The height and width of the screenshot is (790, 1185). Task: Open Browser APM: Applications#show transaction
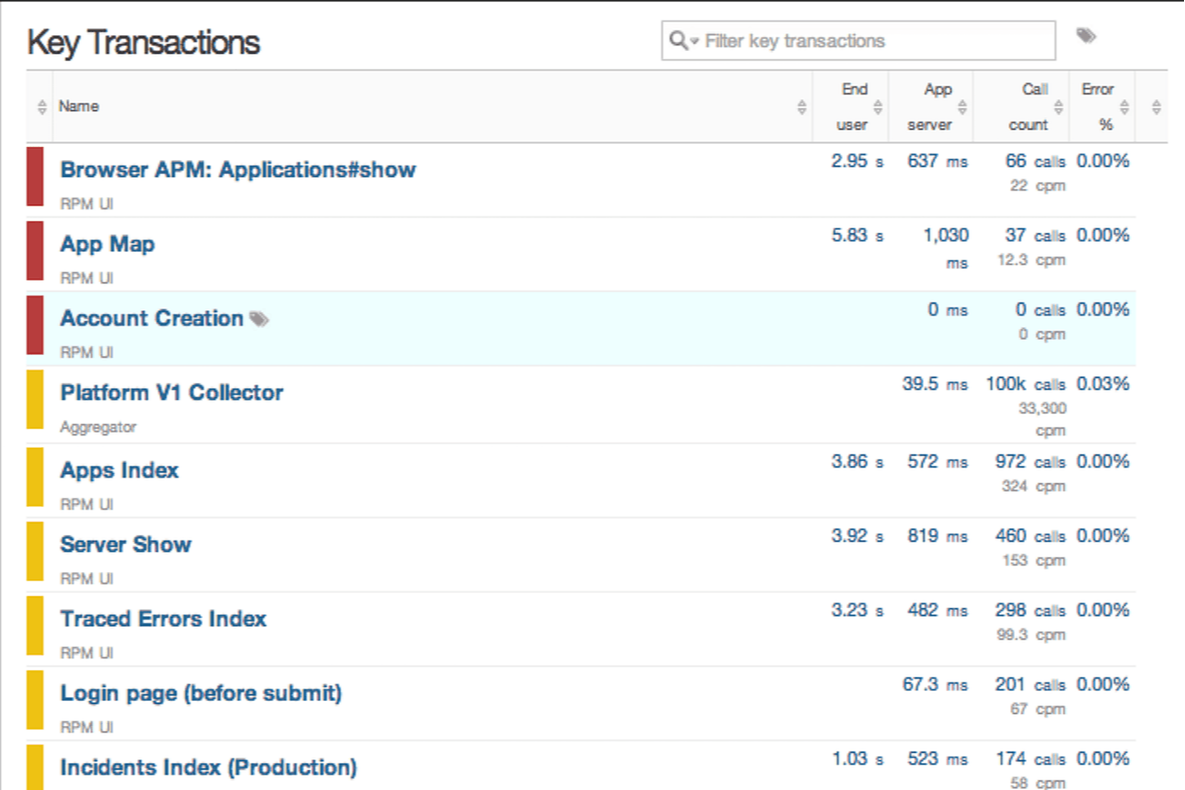point(238,170)
